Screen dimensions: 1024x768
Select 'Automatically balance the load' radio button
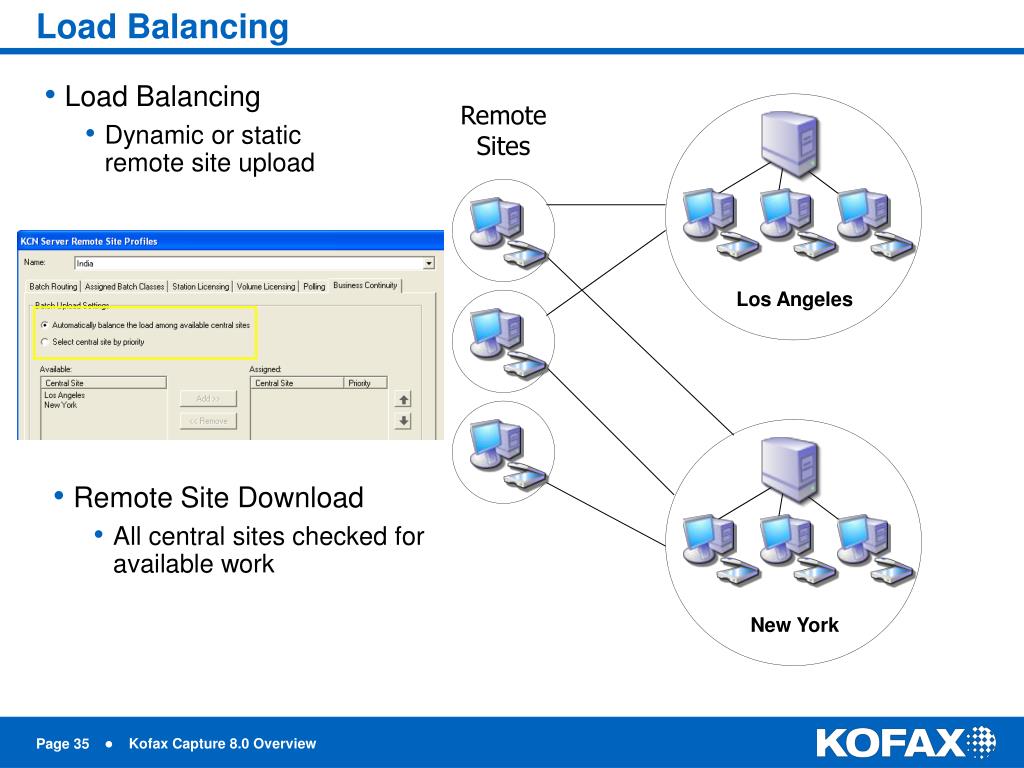click(44, 325)
